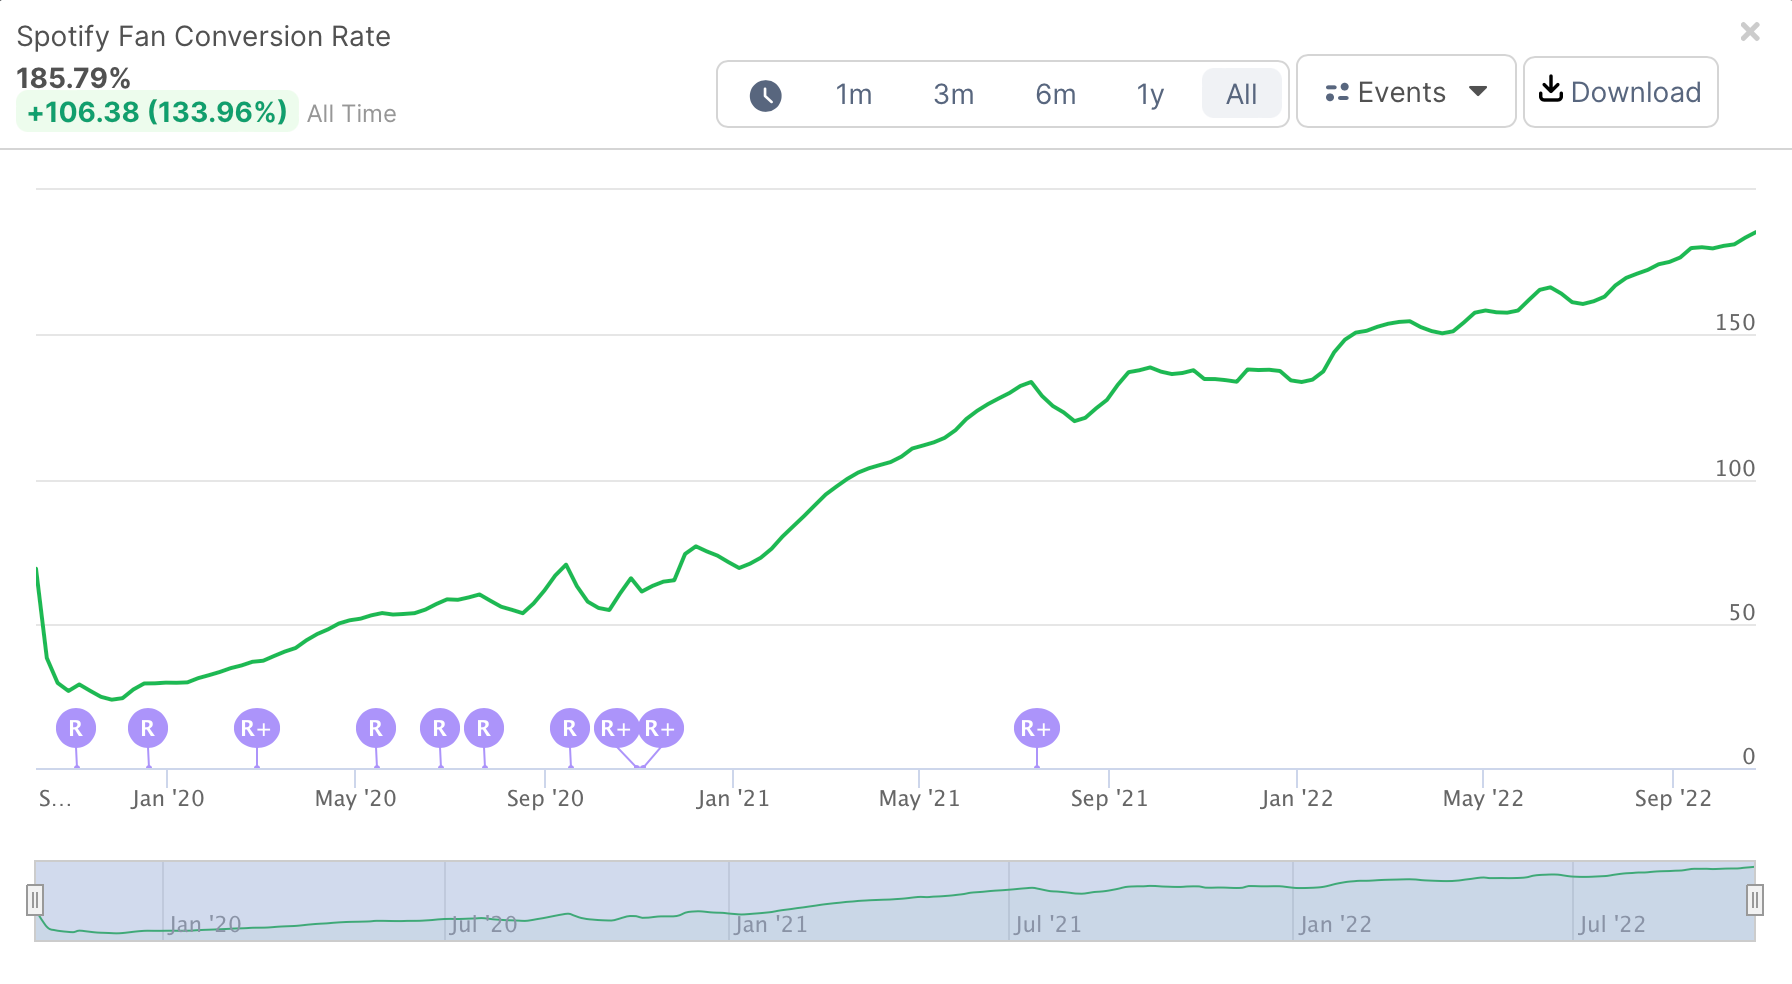Click the R marker near May '20
The height and width of the screenshot is (984, 1792).
click(x=376, y=729)
